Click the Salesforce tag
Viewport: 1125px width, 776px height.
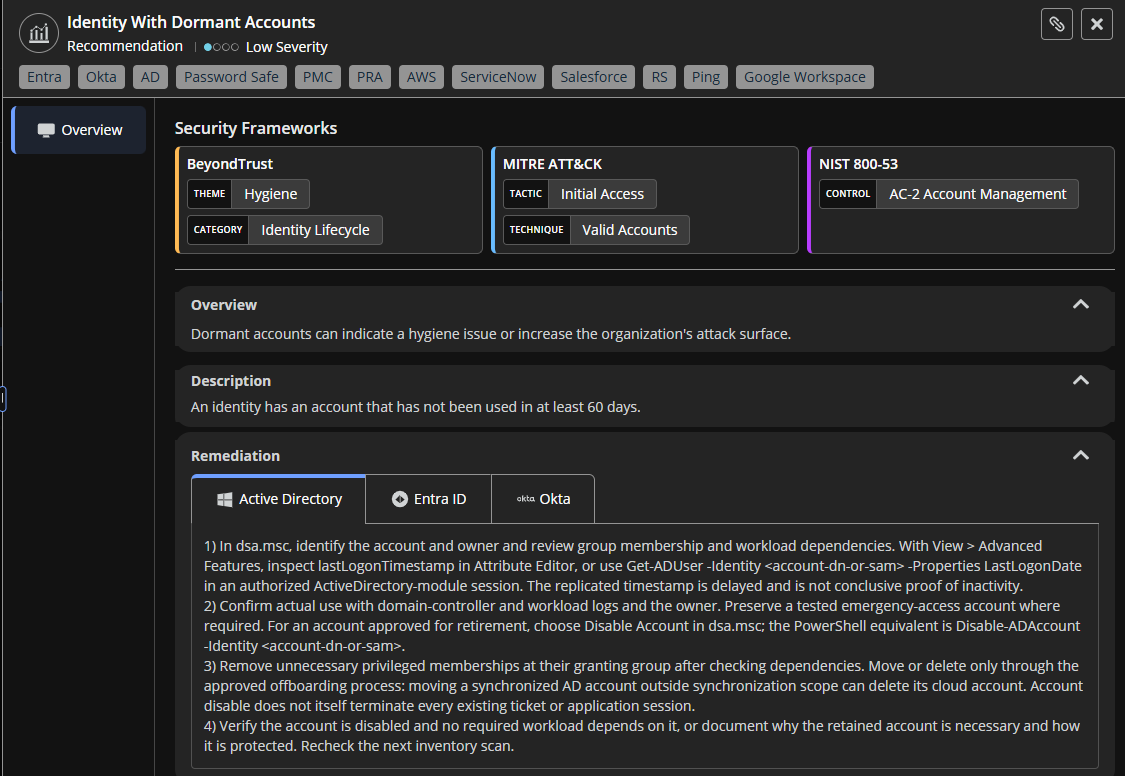pos(593,77)
